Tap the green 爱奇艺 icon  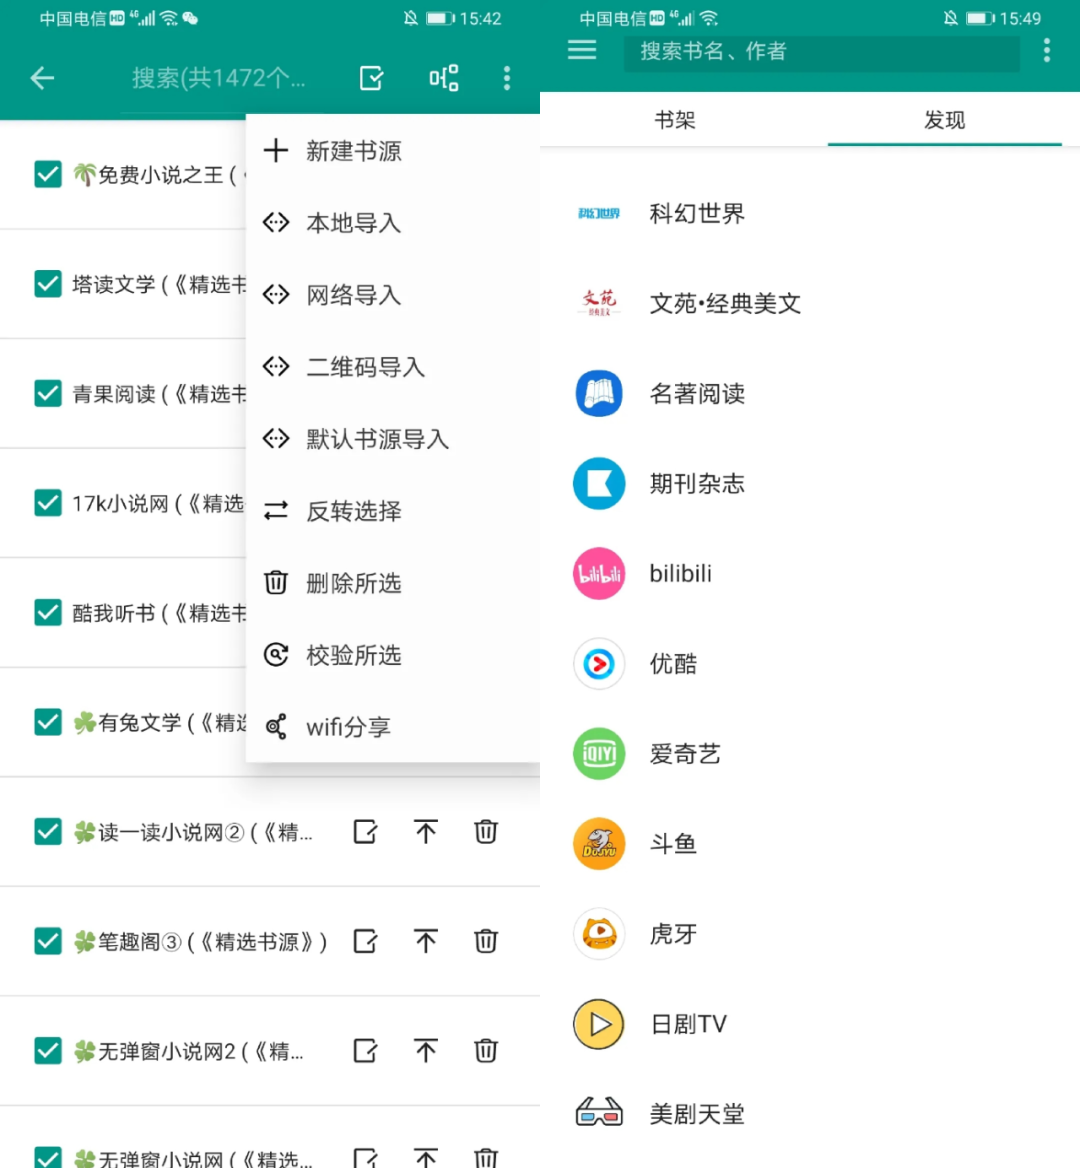pyautogui.click(x=599, y=754)
